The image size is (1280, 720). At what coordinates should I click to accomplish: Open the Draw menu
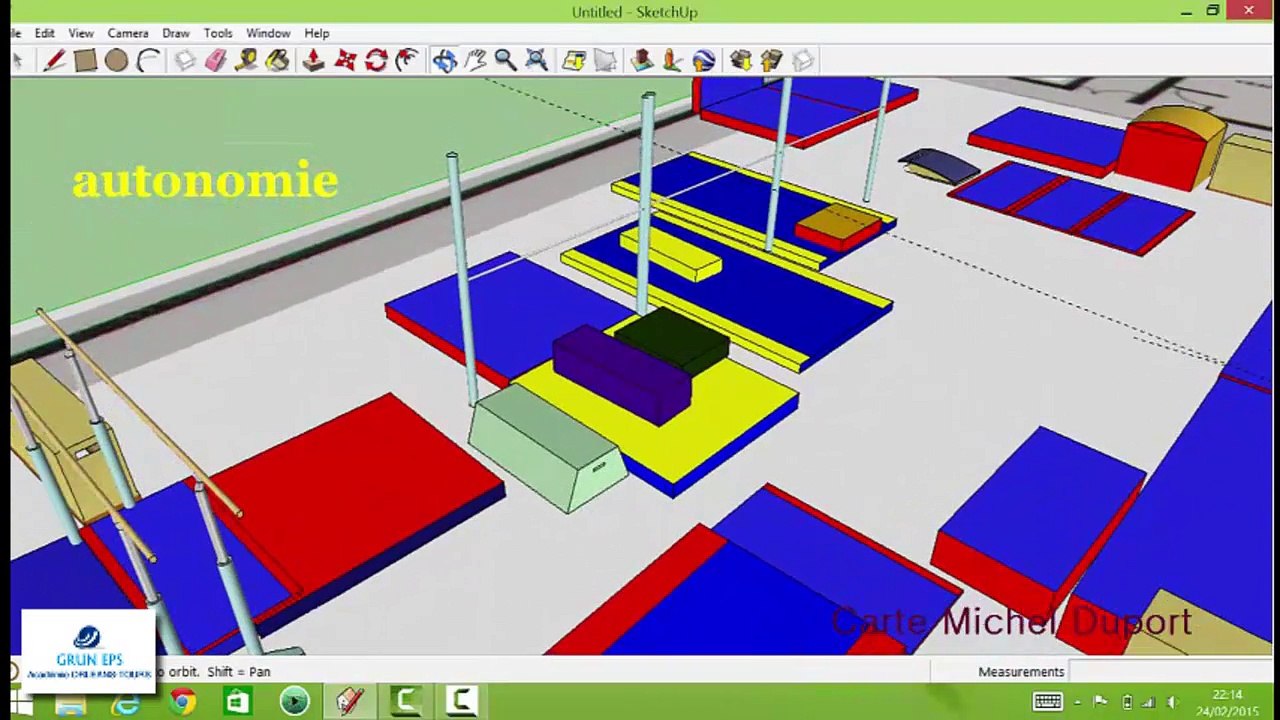click(176, 33)
